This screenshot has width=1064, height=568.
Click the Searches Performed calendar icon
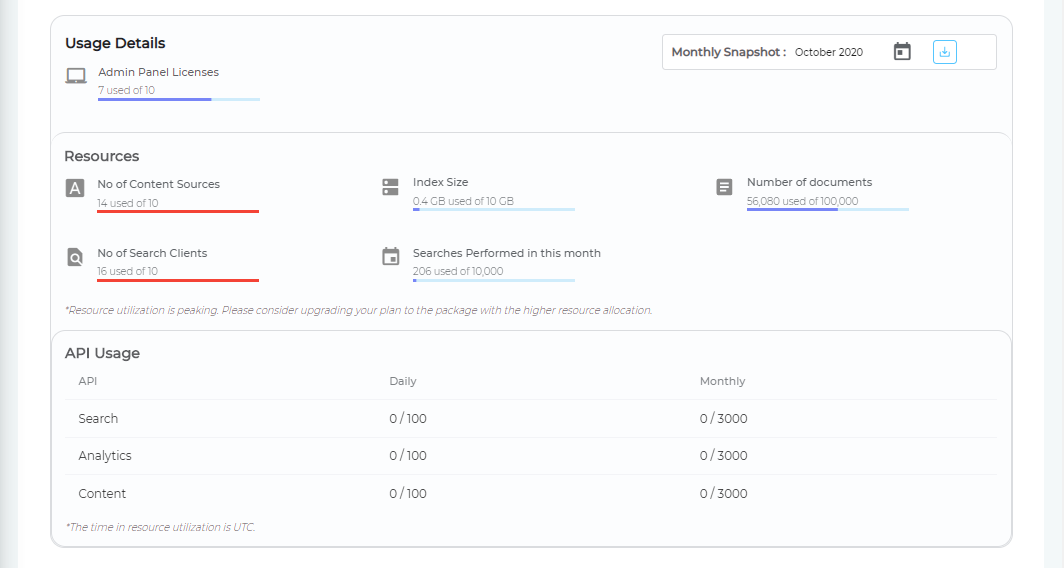click(391, 257)
